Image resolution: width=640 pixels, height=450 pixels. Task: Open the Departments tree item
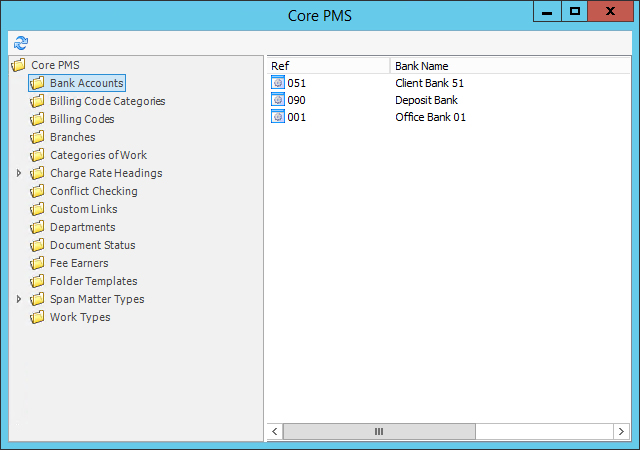point(82,227)
